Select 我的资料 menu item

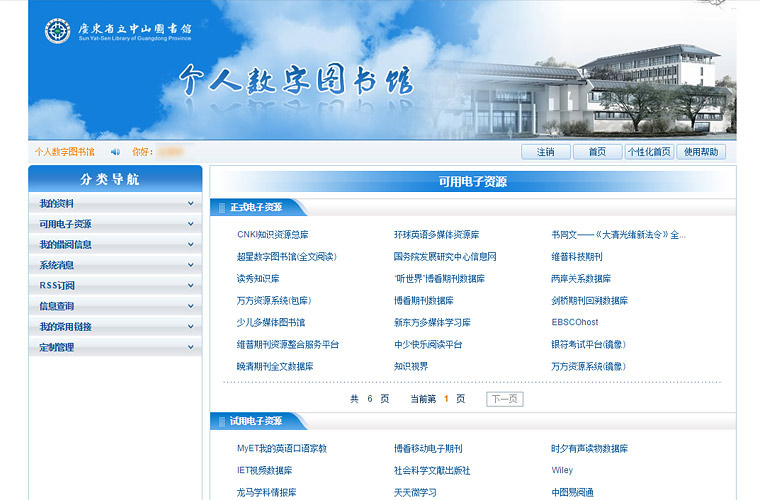coord(115,203)
